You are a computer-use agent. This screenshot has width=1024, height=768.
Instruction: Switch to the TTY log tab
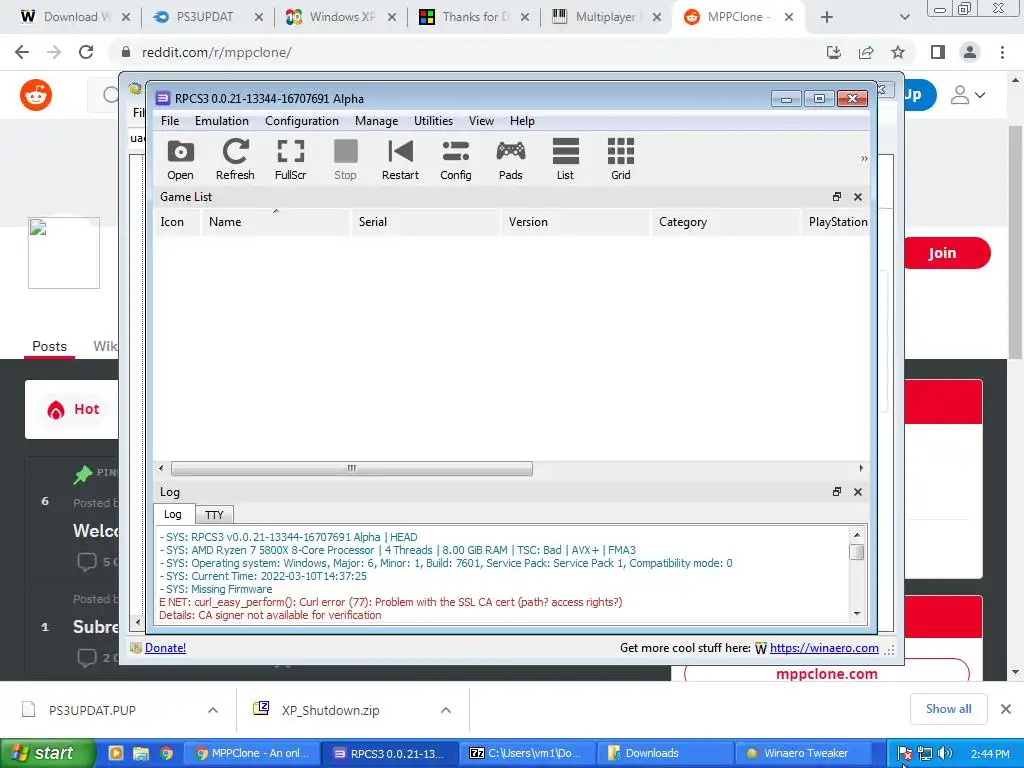coord(214,515)
